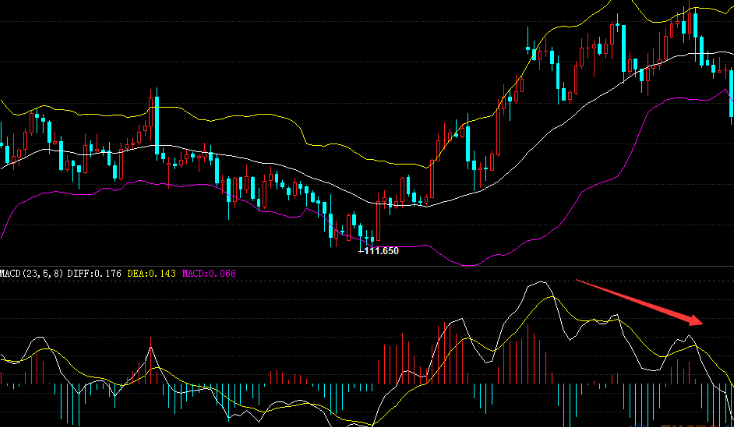734x427 pixels.
Task: Click the 111.650 low price label
Action: [x=378, y=251]
